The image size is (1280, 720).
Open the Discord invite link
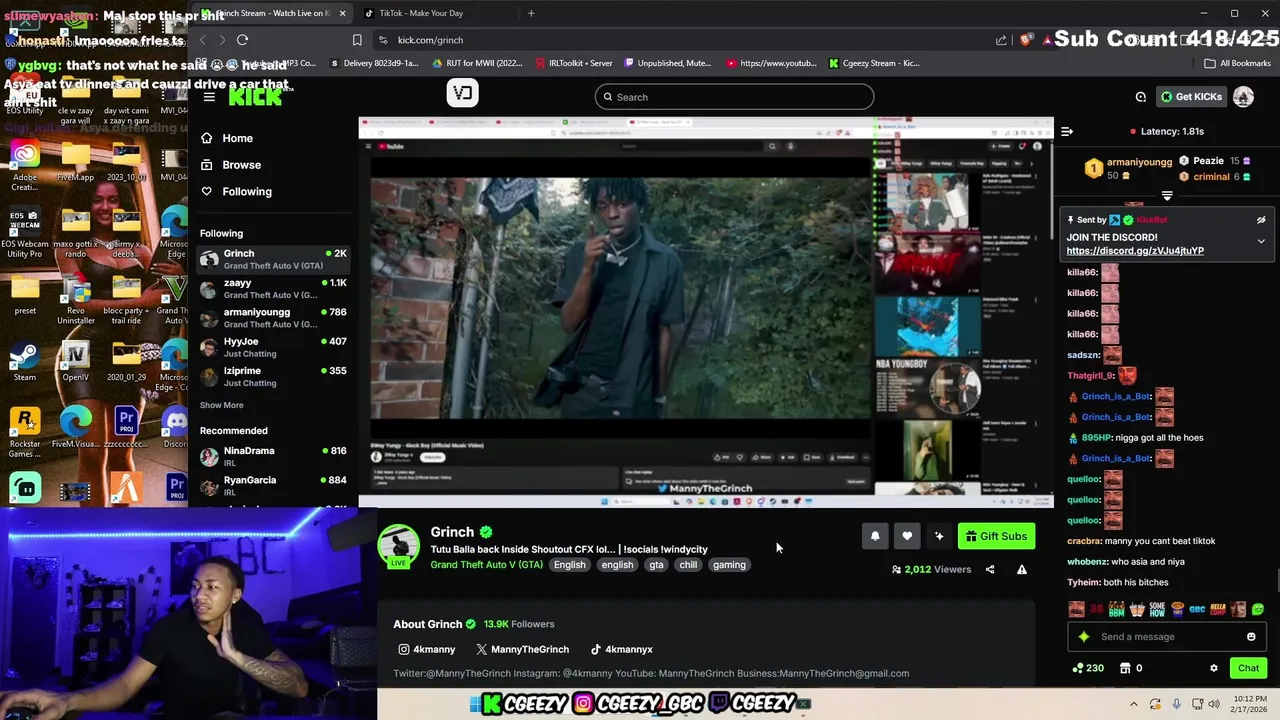[x=1135, y=251]
